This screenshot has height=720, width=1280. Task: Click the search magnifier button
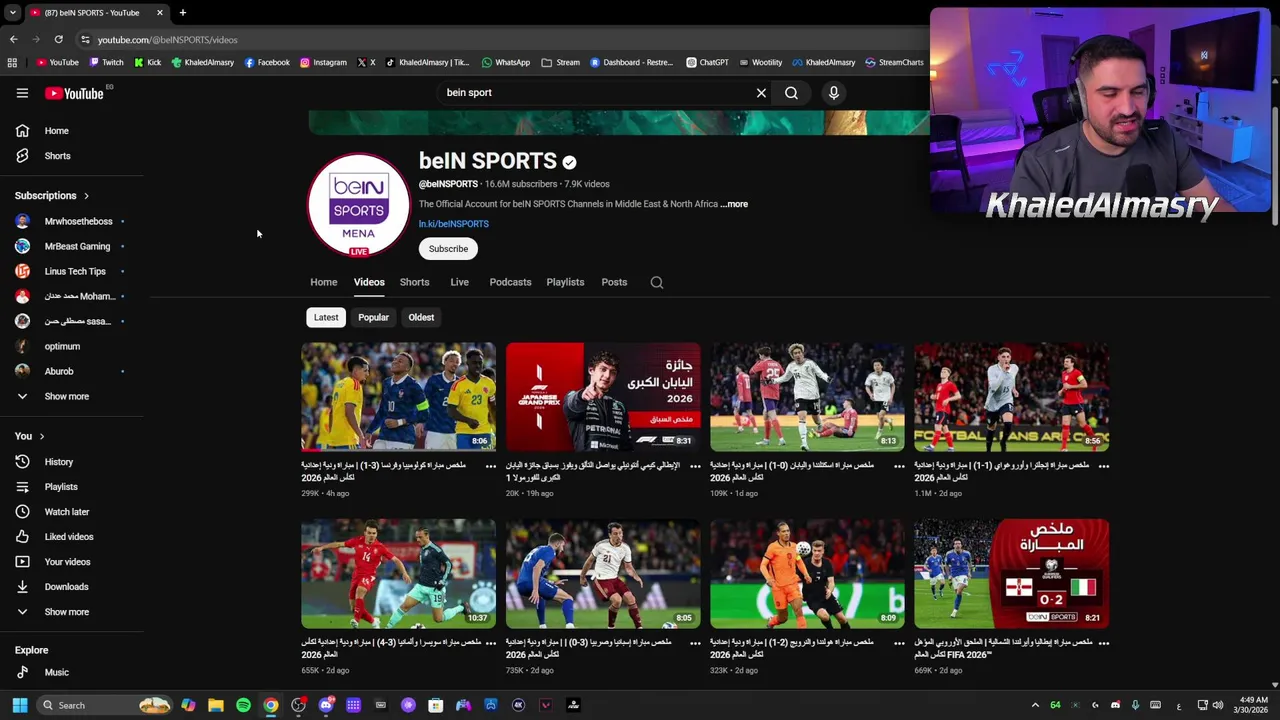(791, 93)
